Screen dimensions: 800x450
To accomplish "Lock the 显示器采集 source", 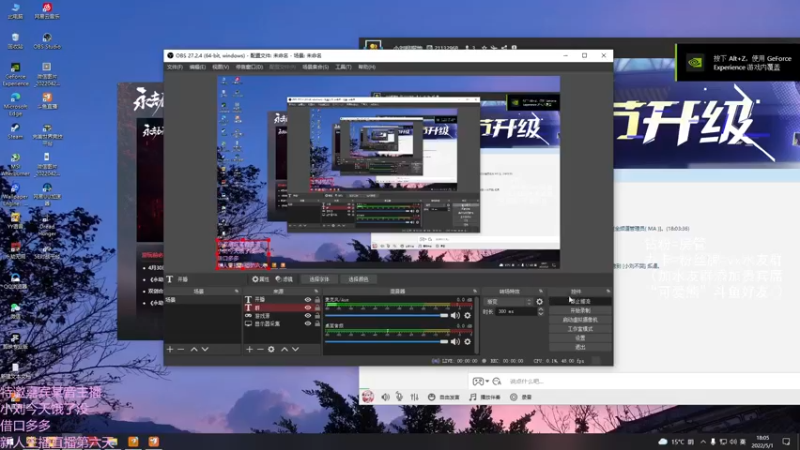I will click(317, 323).
